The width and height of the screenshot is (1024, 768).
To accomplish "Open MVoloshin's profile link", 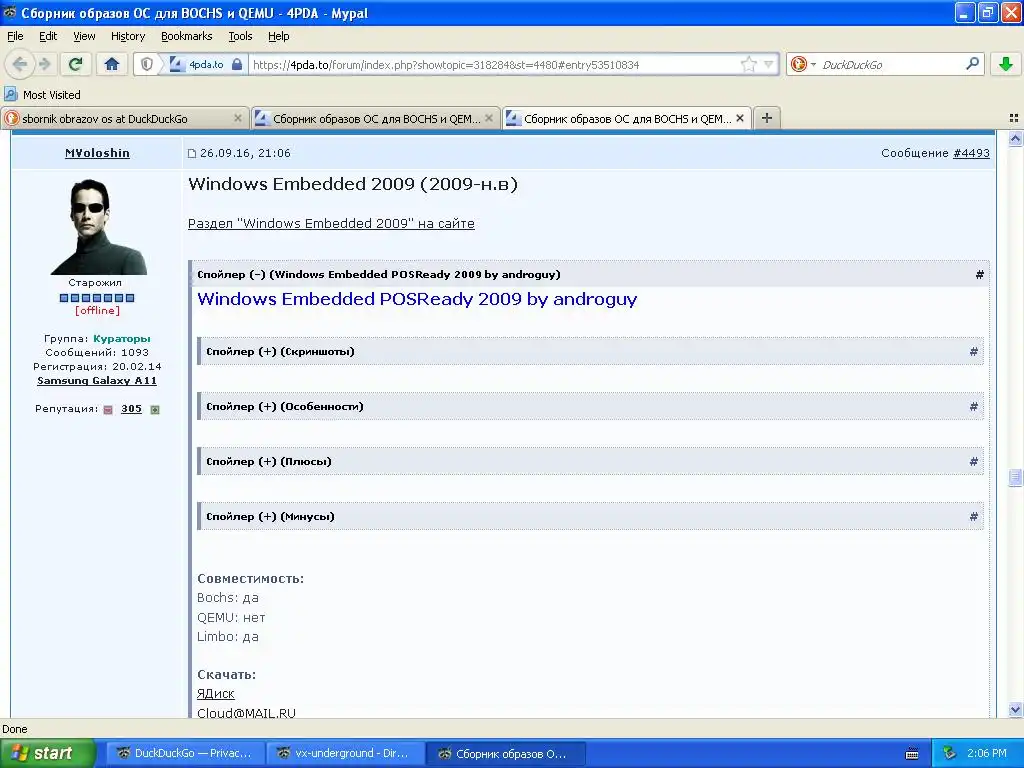I will pyautogui.click(x=97, y=153).
